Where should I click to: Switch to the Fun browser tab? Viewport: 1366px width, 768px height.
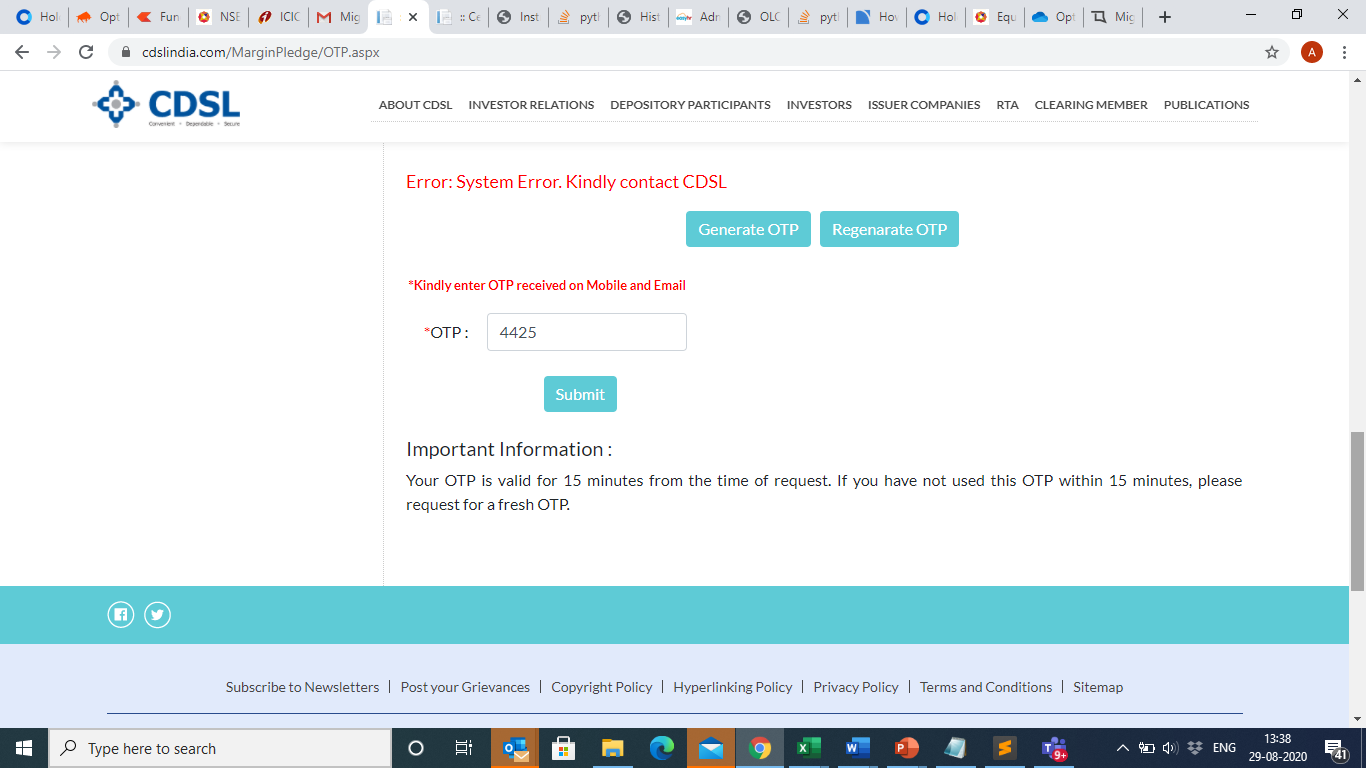[158, 17]
